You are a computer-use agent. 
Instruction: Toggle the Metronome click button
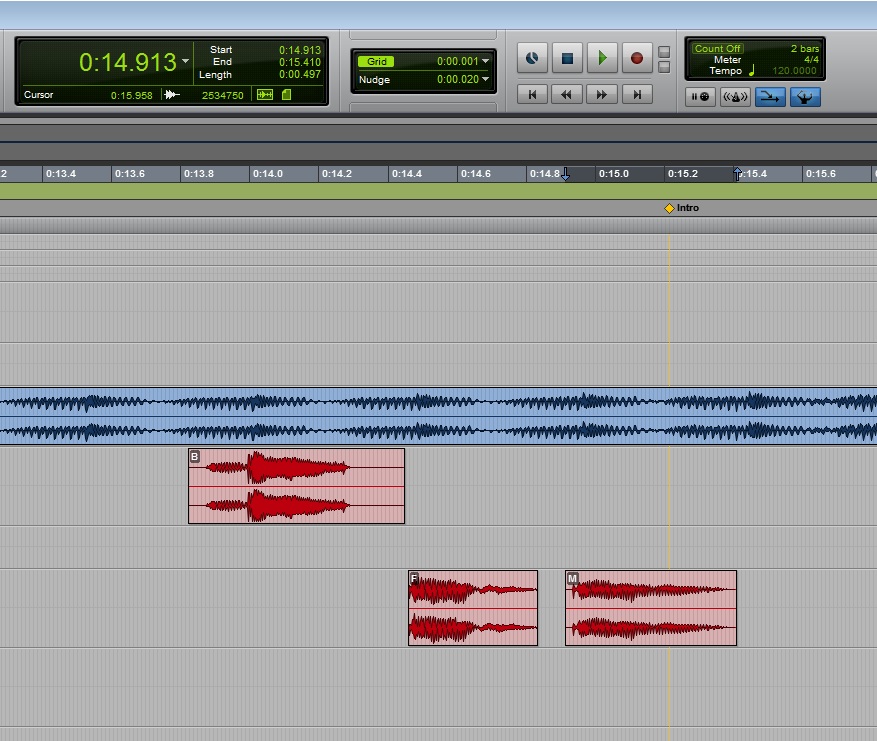click(735, 97)
